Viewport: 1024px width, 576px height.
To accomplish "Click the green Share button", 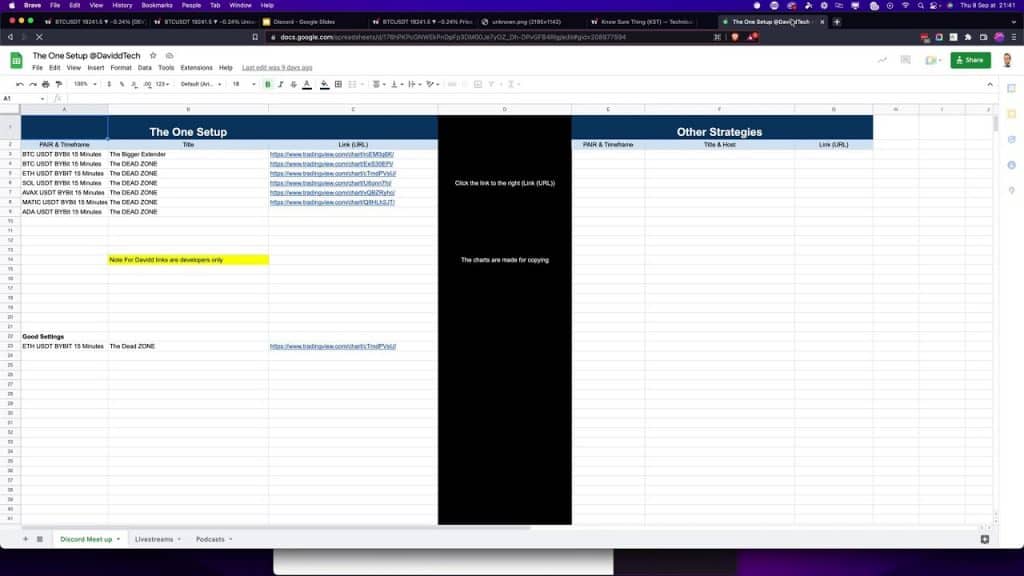I will pos(970,60).
